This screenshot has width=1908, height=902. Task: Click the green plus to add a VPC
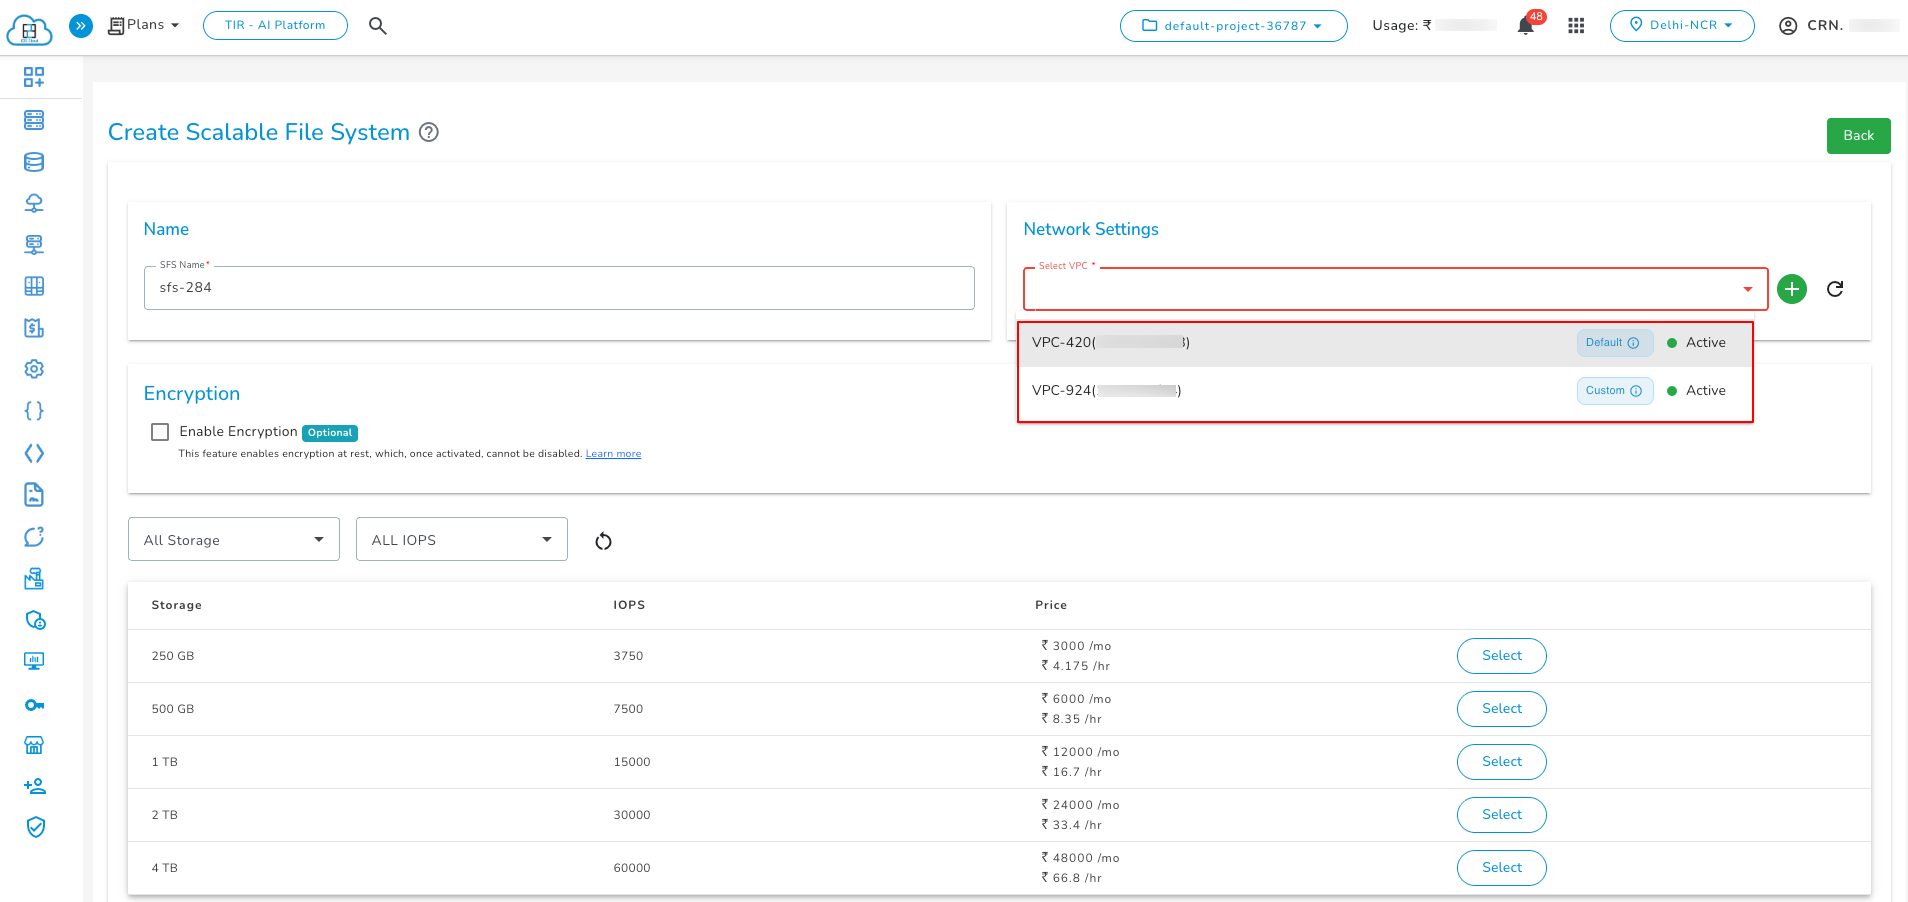pyautogui.click(x=1792, y=289)
